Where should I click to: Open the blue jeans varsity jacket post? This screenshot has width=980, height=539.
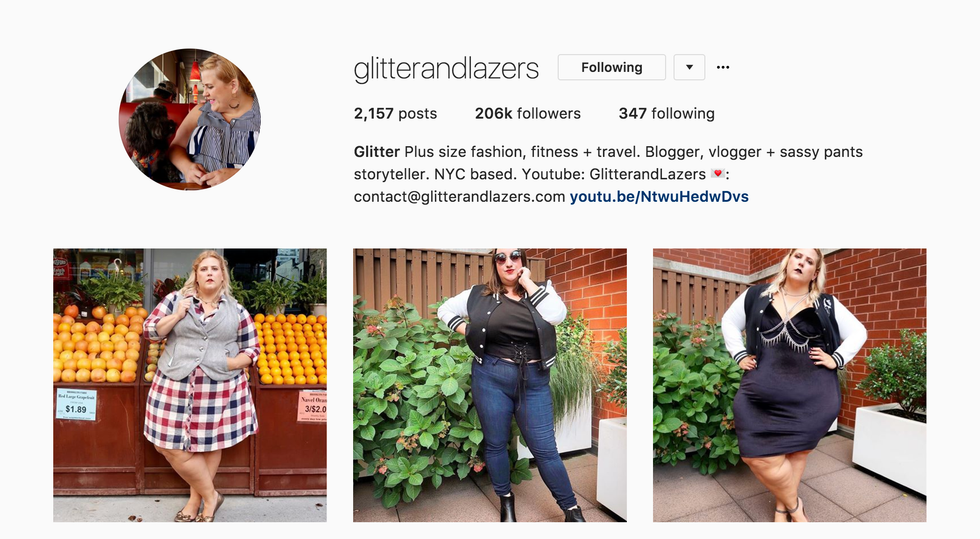(490, 385)
